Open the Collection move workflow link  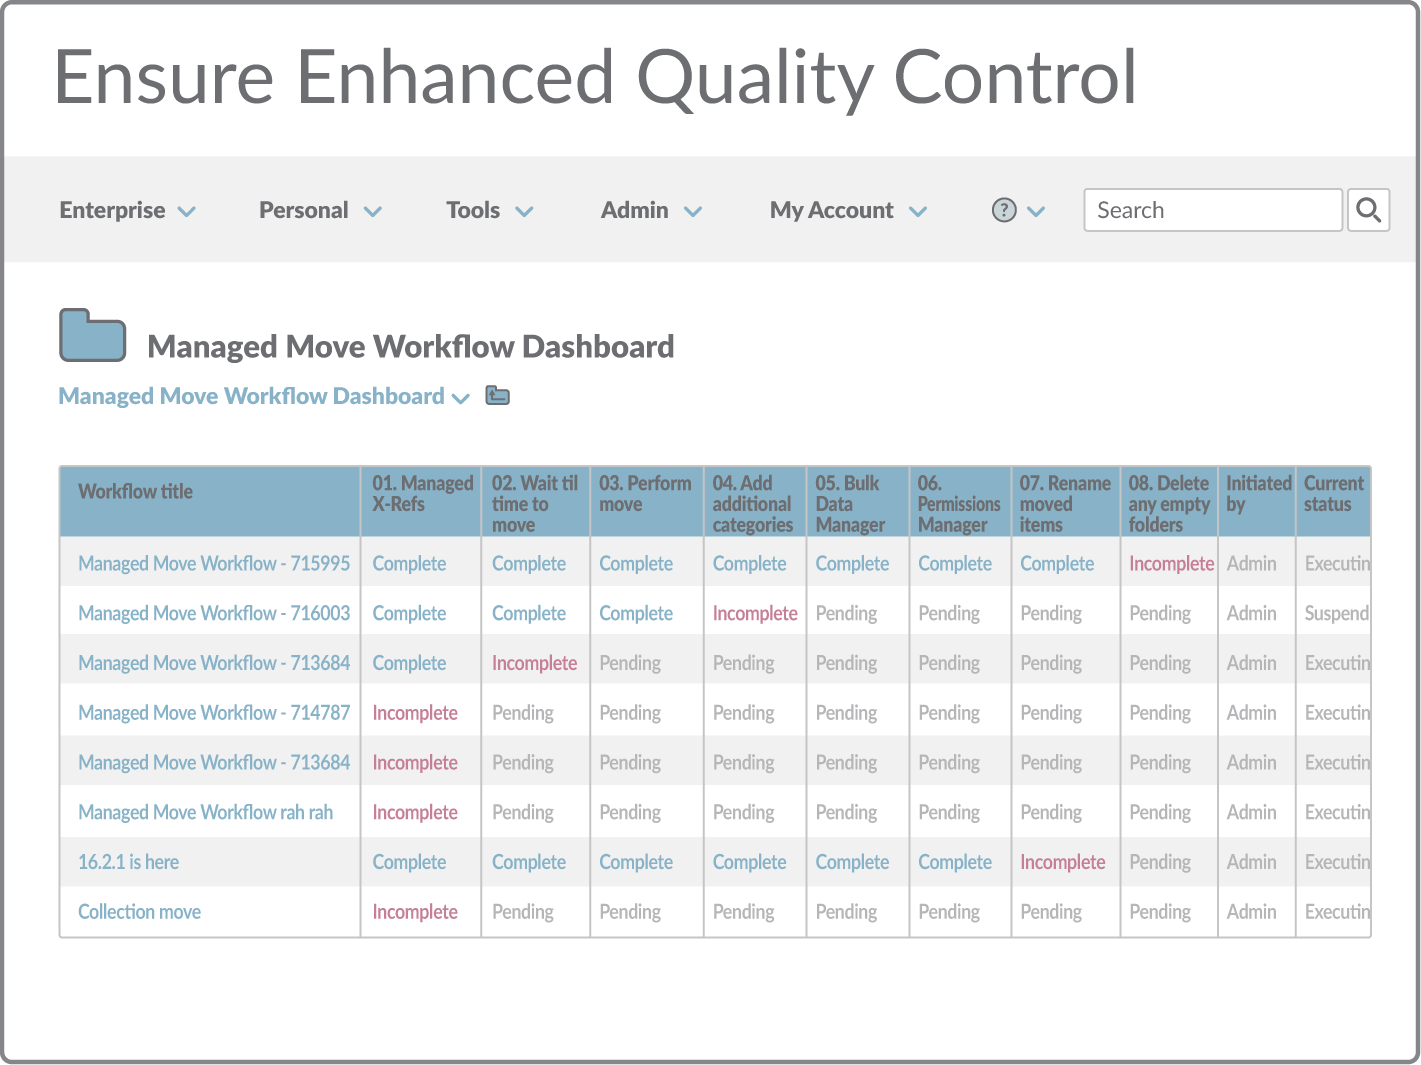point(139,912)
